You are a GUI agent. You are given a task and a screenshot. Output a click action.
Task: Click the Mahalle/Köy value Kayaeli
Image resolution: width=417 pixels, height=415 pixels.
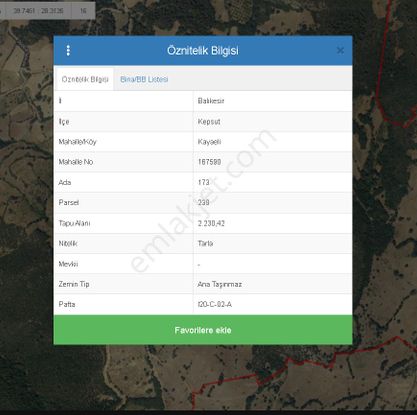209,142
